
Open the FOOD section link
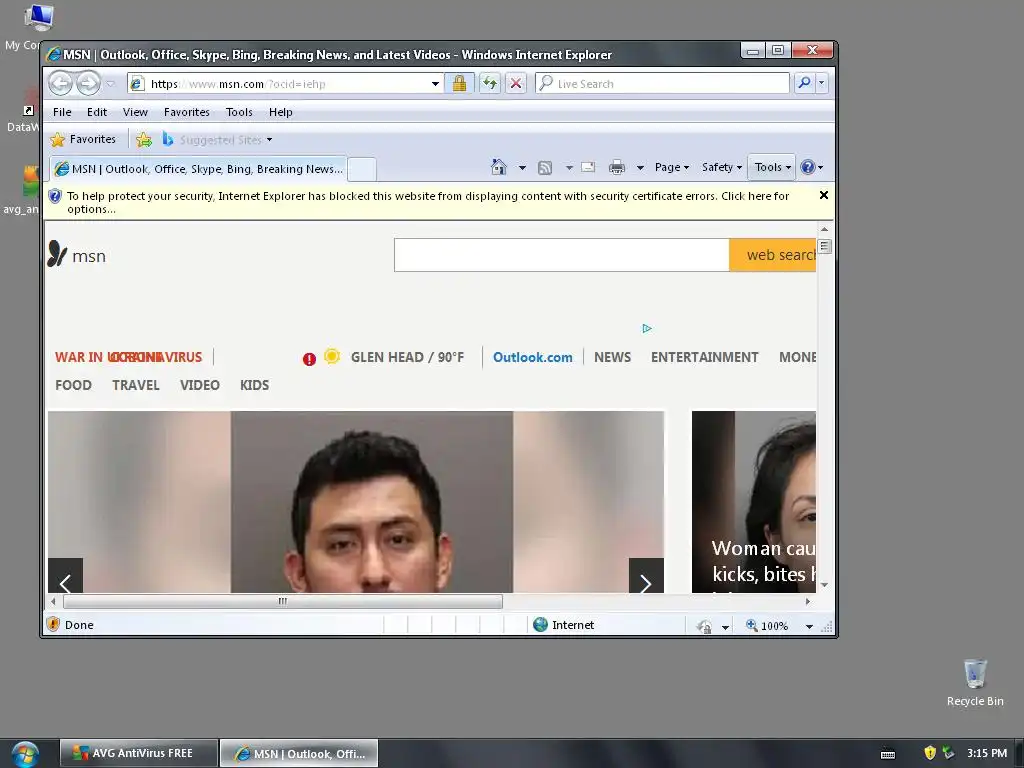pos(73,385)
